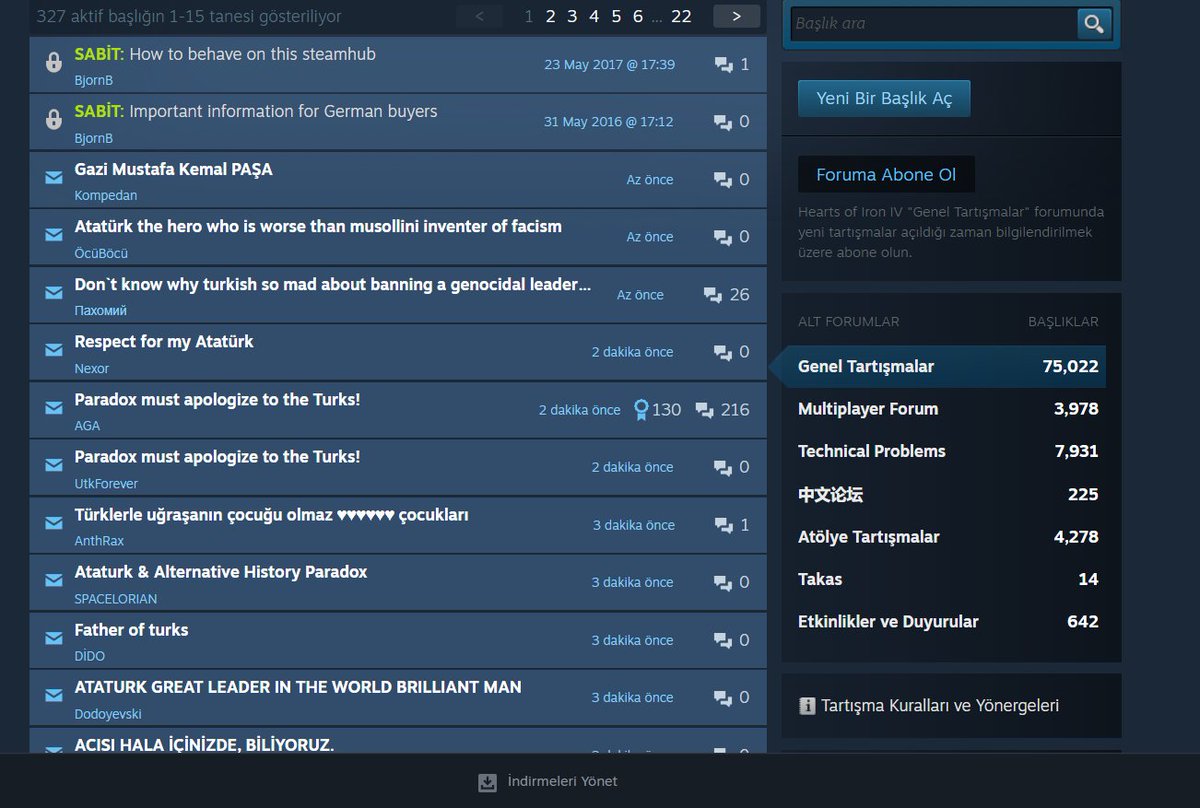Click the Yeni Bir Başlık Aç button
The image size is (1200, 808).
(884, 99)
